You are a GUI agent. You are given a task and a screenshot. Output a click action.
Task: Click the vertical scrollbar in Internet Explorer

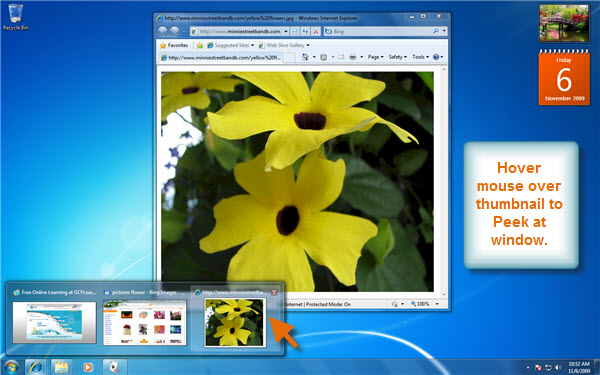[444, 182]
